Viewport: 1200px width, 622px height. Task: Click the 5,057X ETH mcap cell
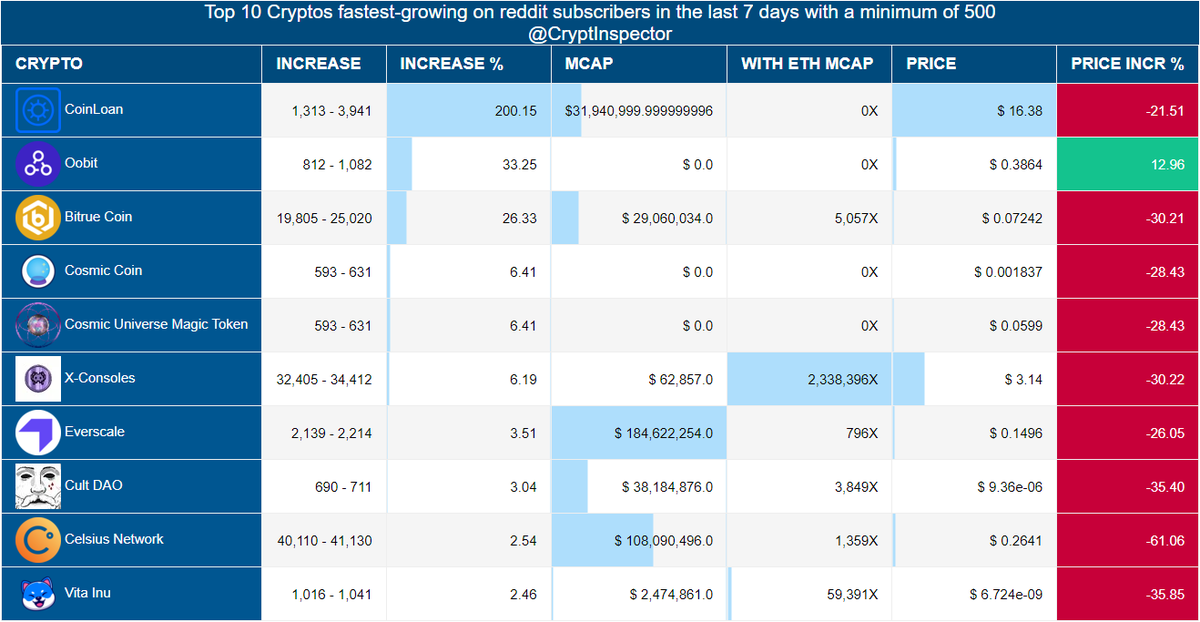[809, 218]
